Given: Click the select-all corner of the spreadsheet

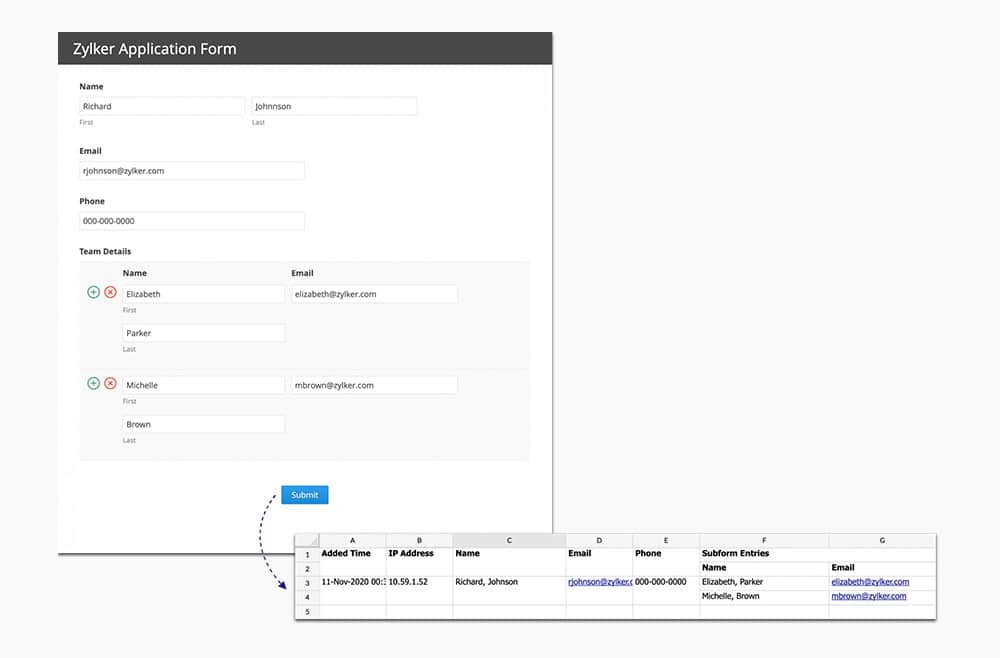Looking at the screenshot, I should tap(307, 540).
